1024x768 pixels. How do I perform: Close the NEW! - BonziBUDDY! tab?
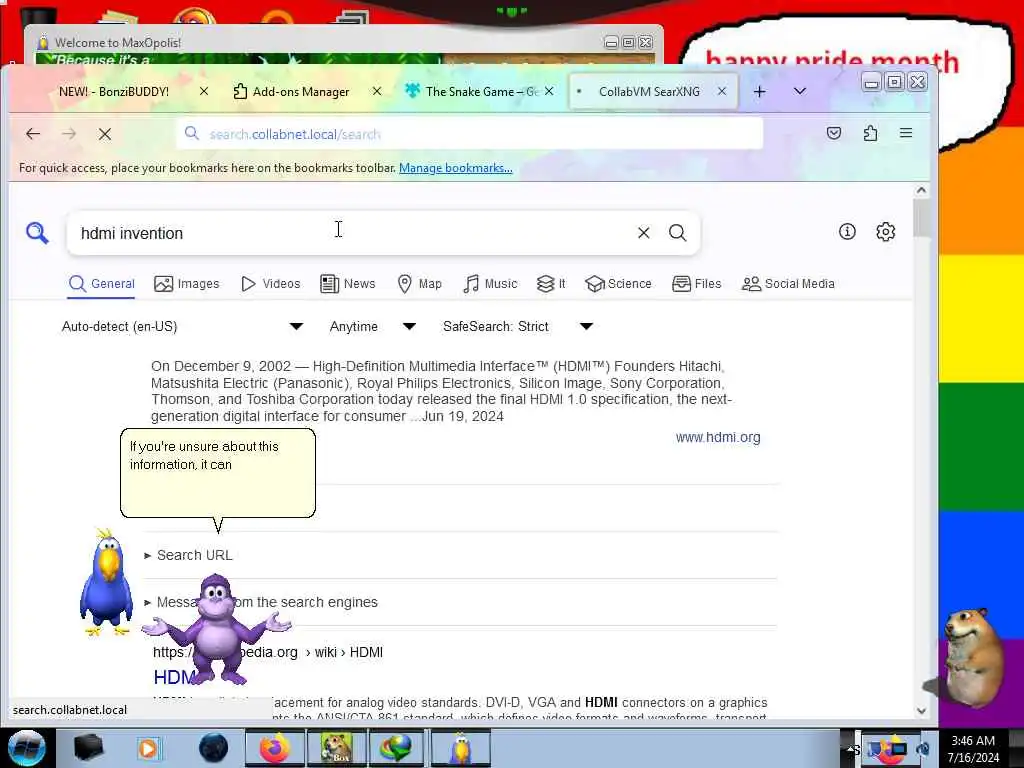204,91
